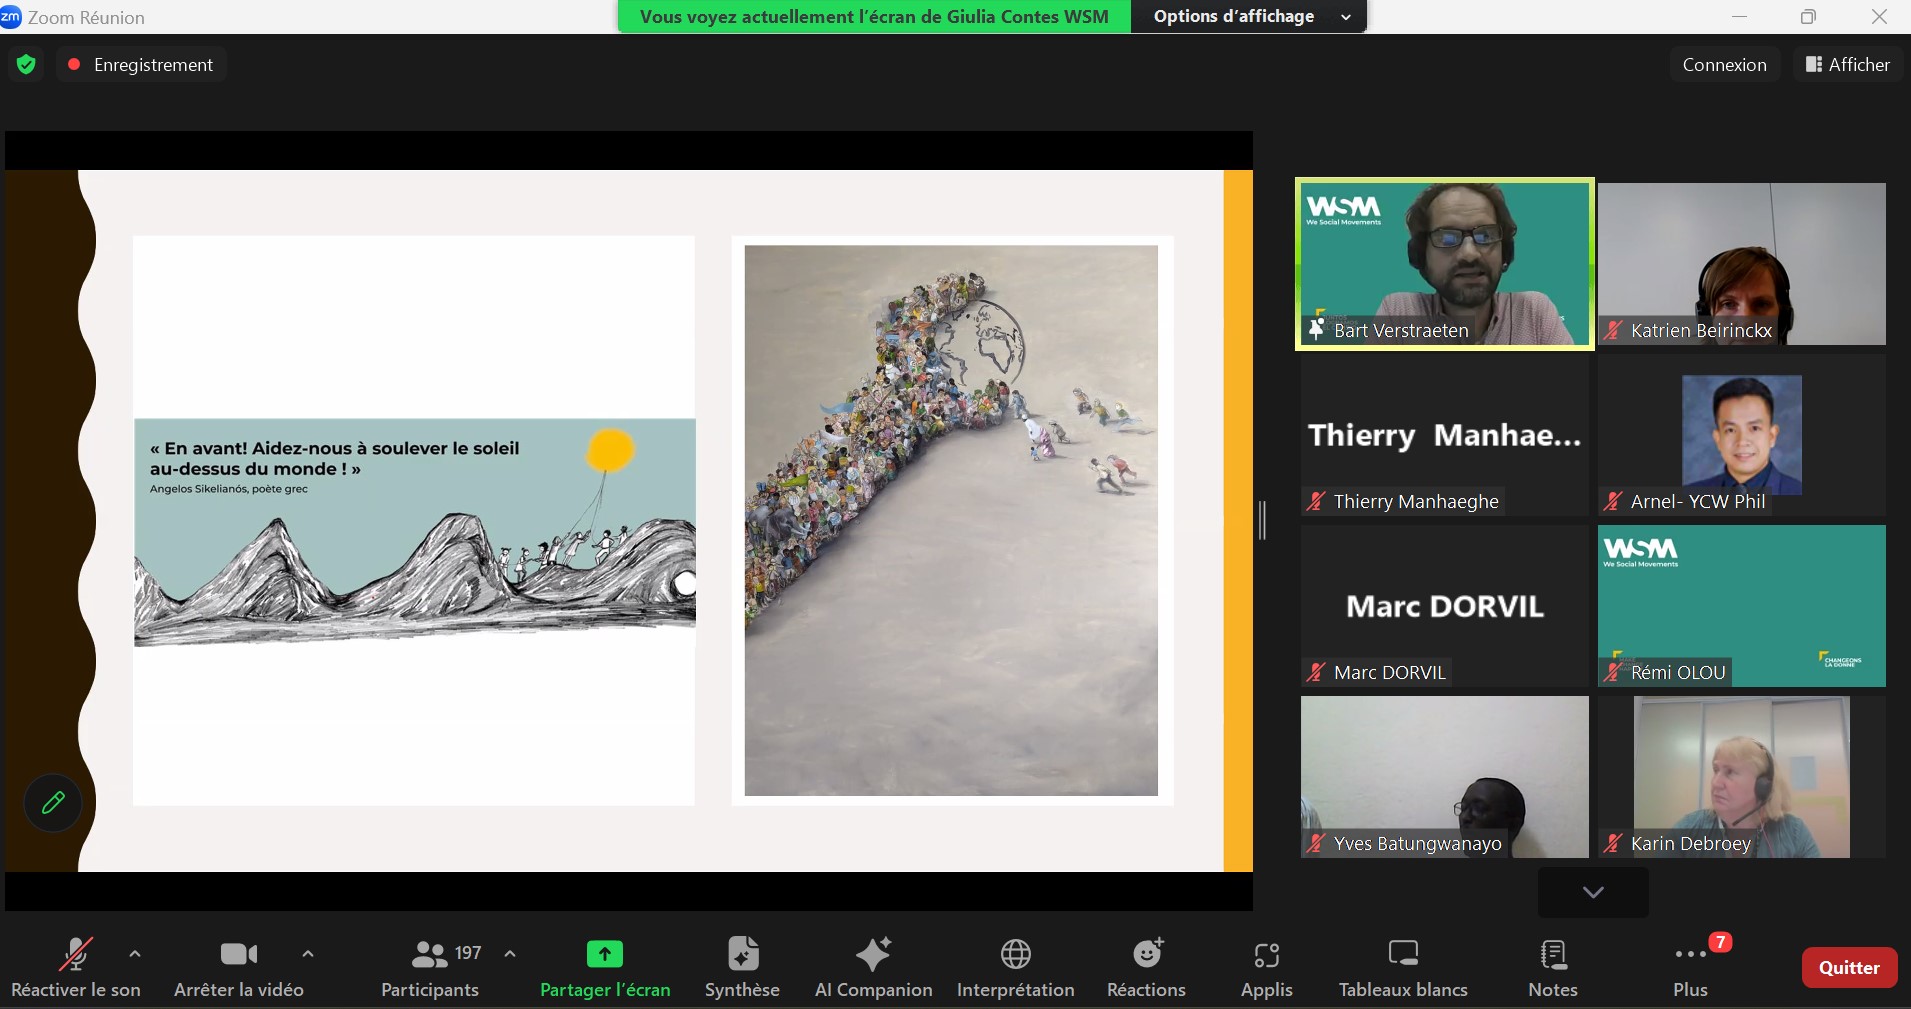Click the screen-share notice for Giulia Contes WSM
This screenshot has width=1911, height=1009.
coord(874,17)
